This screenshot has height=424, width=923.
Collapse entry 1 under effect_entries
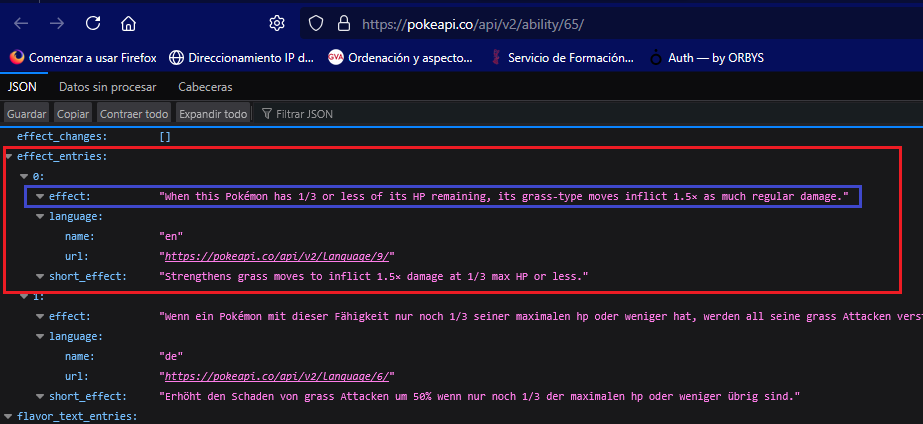click(24, 297)
